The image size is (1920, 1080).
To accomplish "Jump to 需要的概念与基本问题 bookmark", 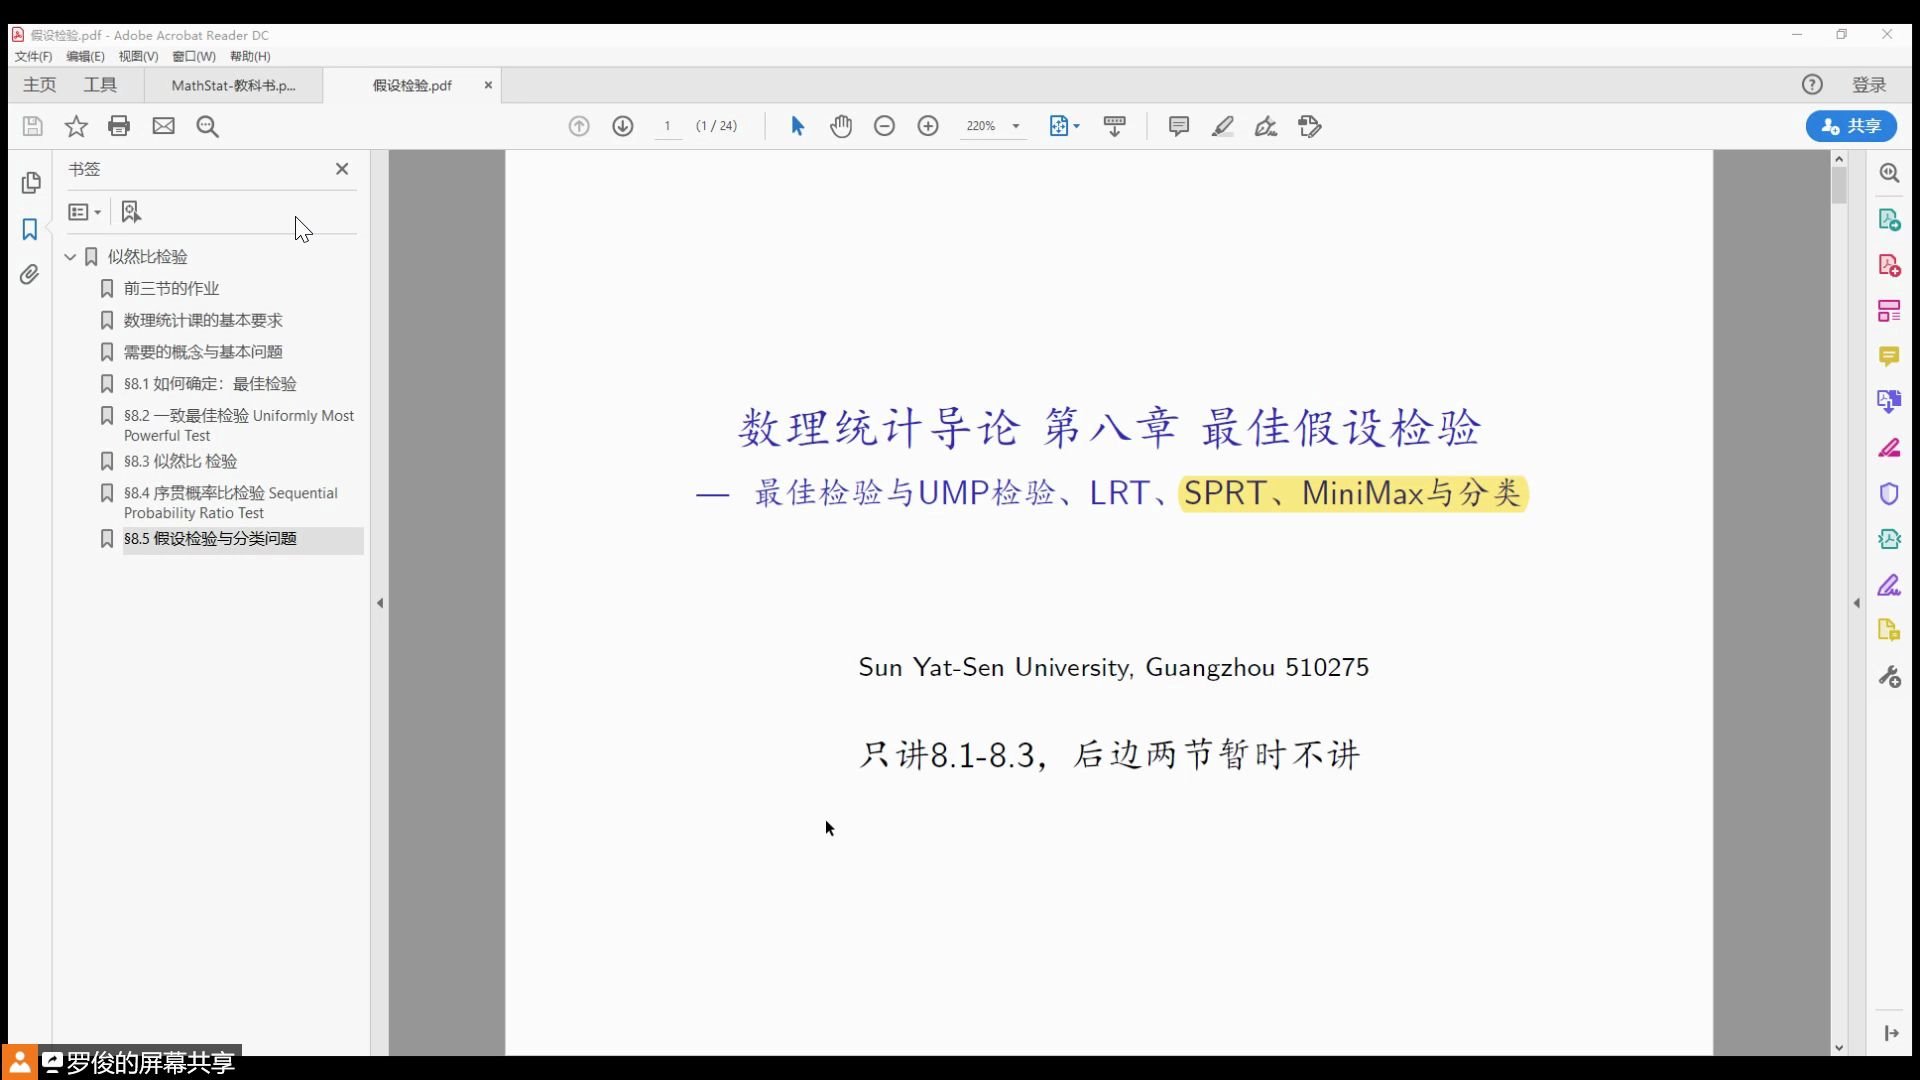I will click(x=203, y=353).
